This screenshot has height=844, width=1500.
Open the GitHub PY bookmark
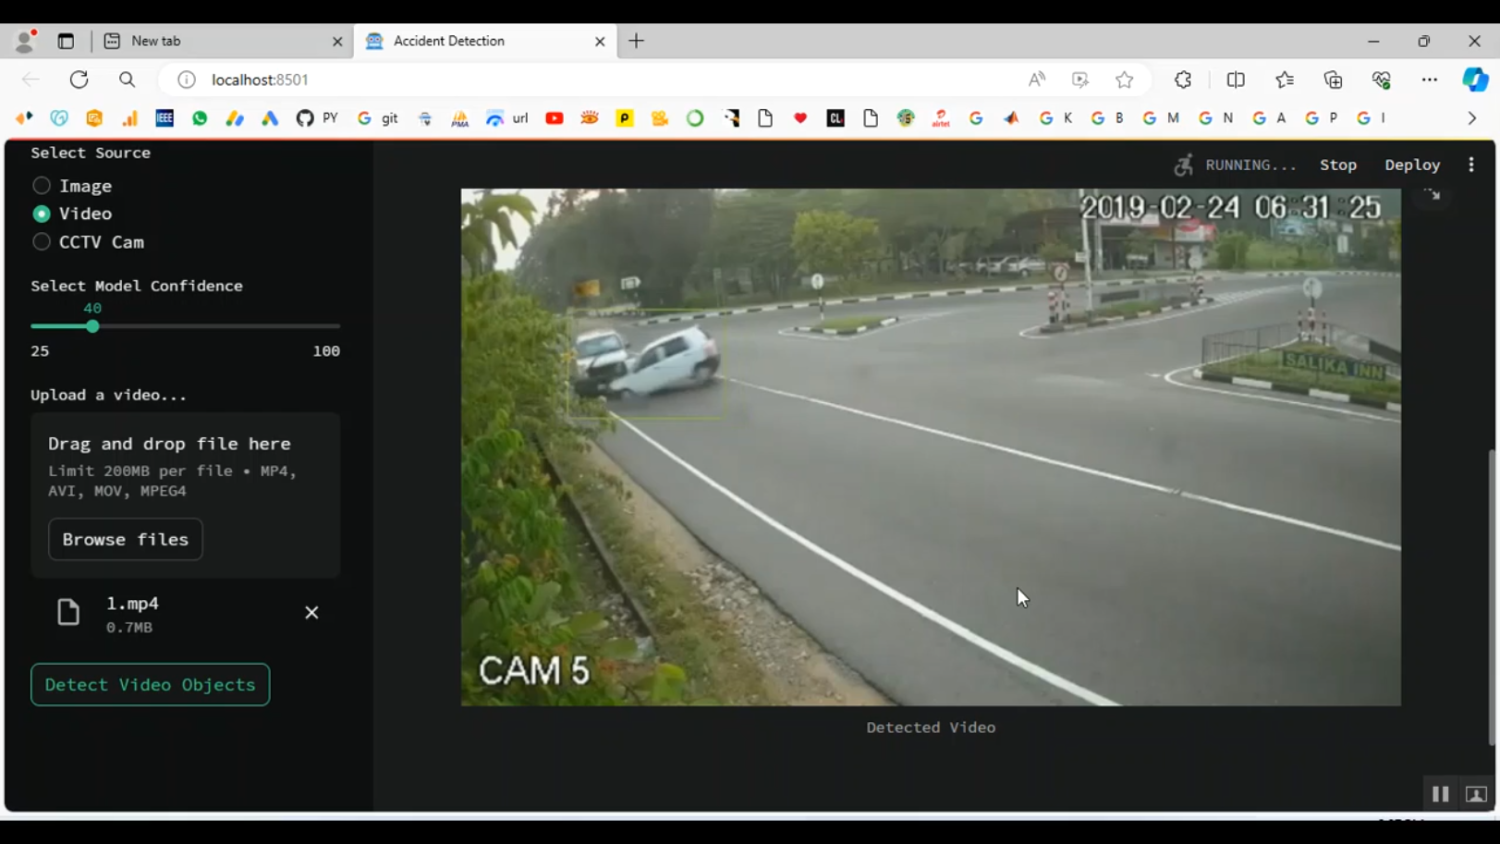pyautogui.click(x=317, y=118)
